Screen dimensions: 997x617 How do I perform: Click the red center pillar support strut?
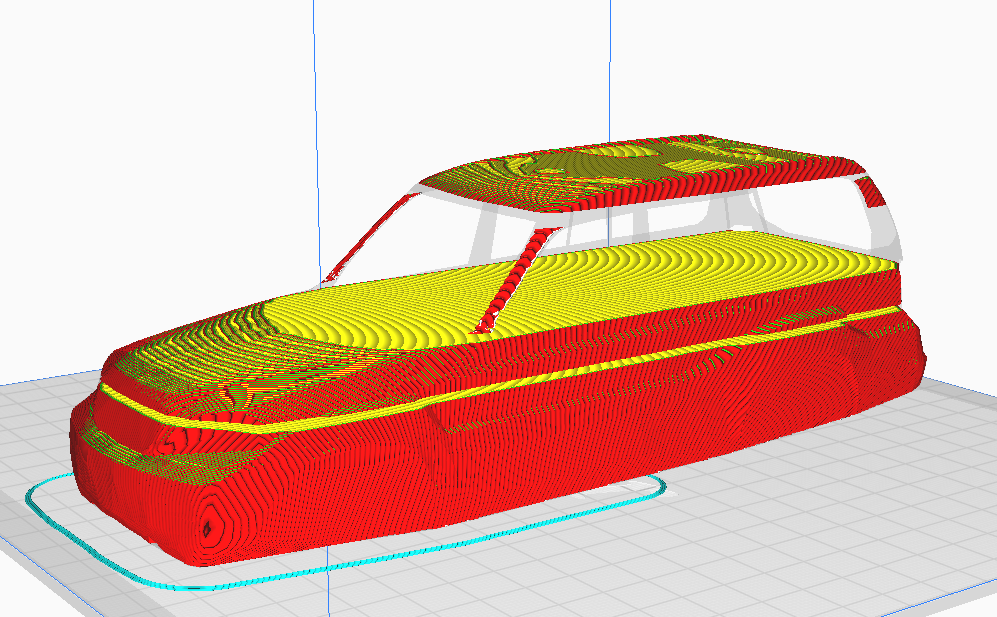click(x=516, y=280)
